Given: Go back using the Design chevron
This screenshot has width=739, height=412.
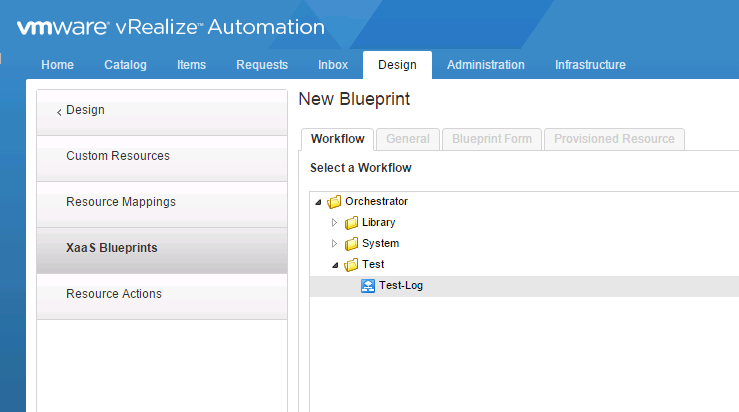Looking at the screenshot, I should click(59, 112).
